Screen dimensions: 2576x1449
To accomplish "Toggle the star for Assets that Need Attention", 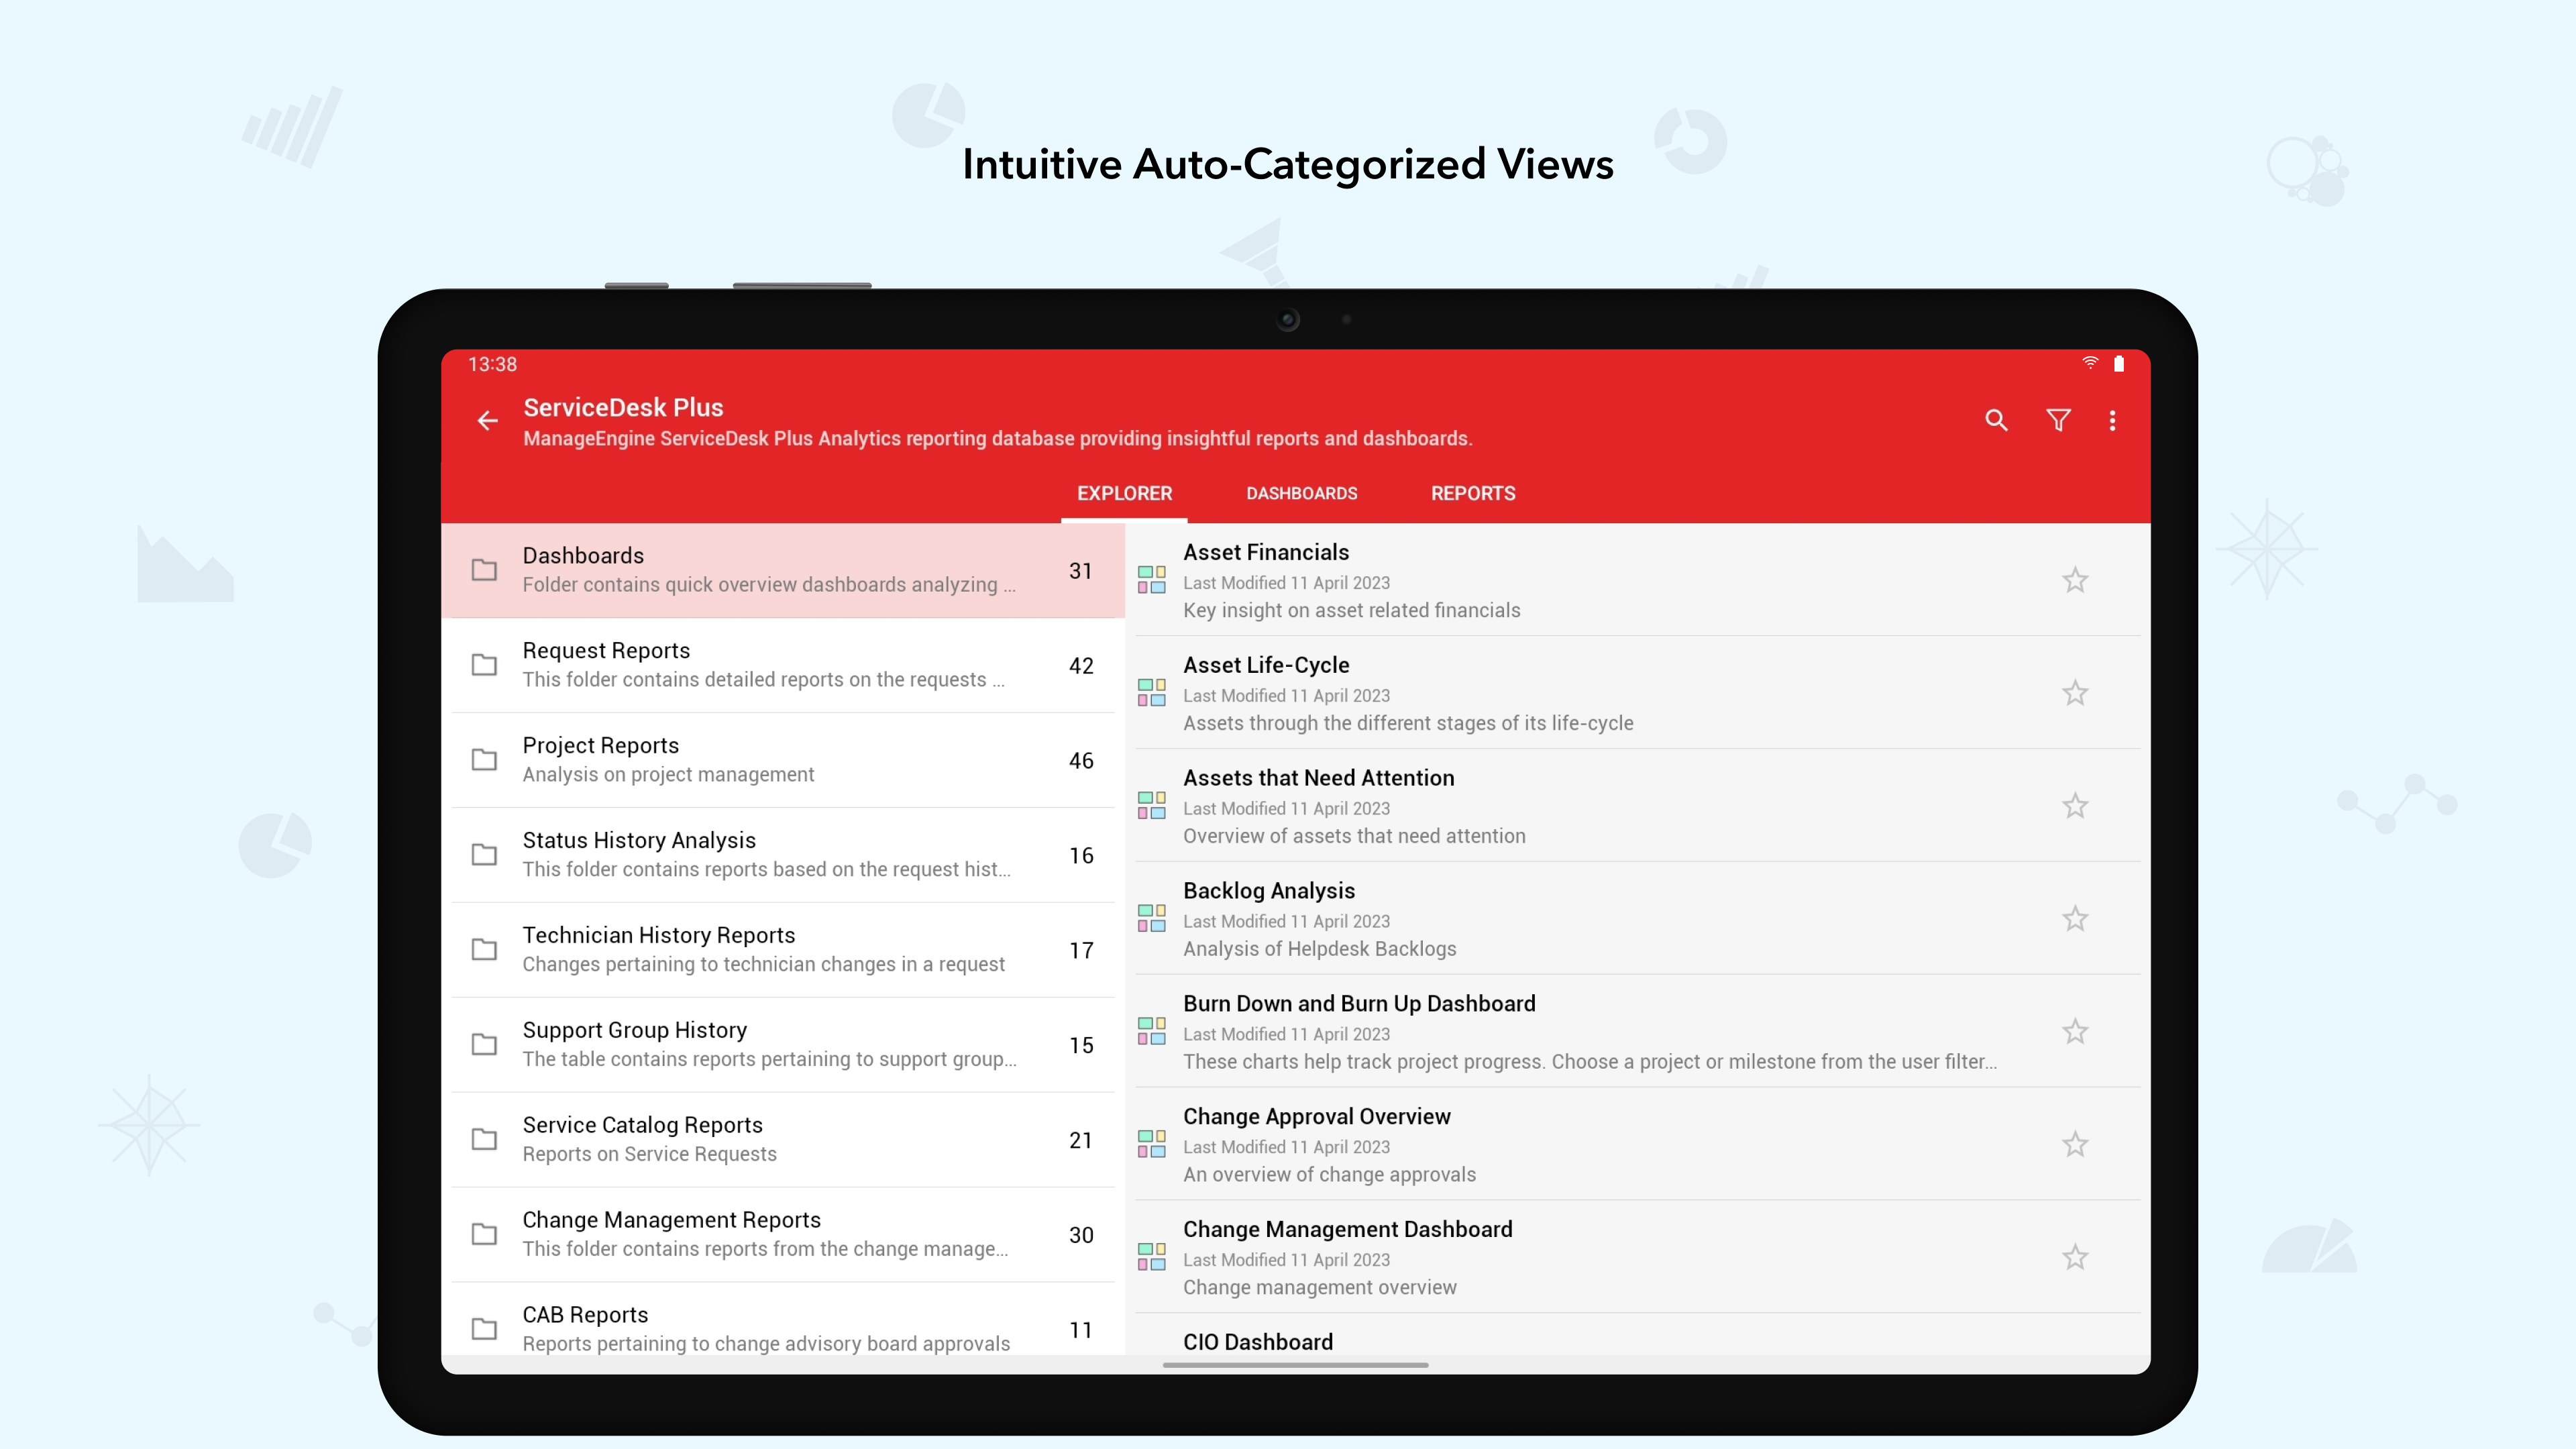I will [x=2075, y=806].
